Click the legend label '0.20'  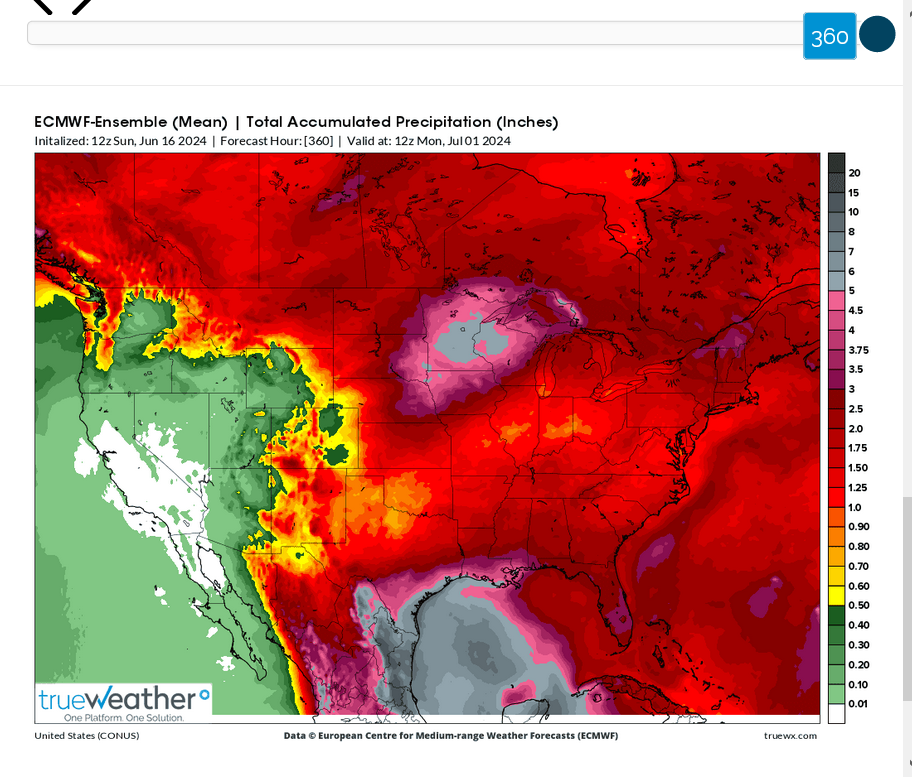click(x=858, y=664)
